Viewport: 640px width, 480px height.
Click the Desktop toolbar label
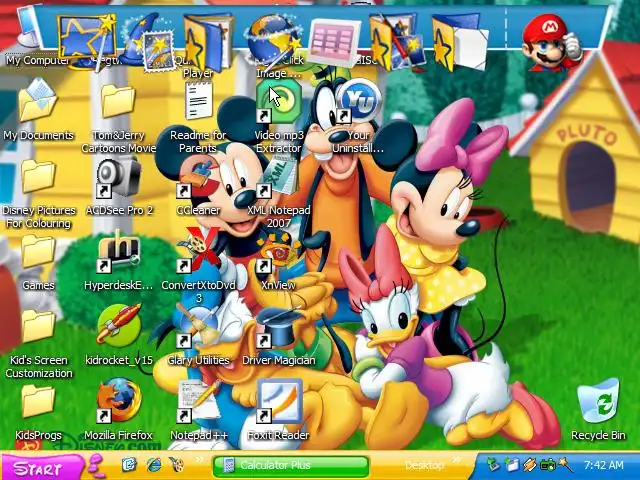point(424,465)
